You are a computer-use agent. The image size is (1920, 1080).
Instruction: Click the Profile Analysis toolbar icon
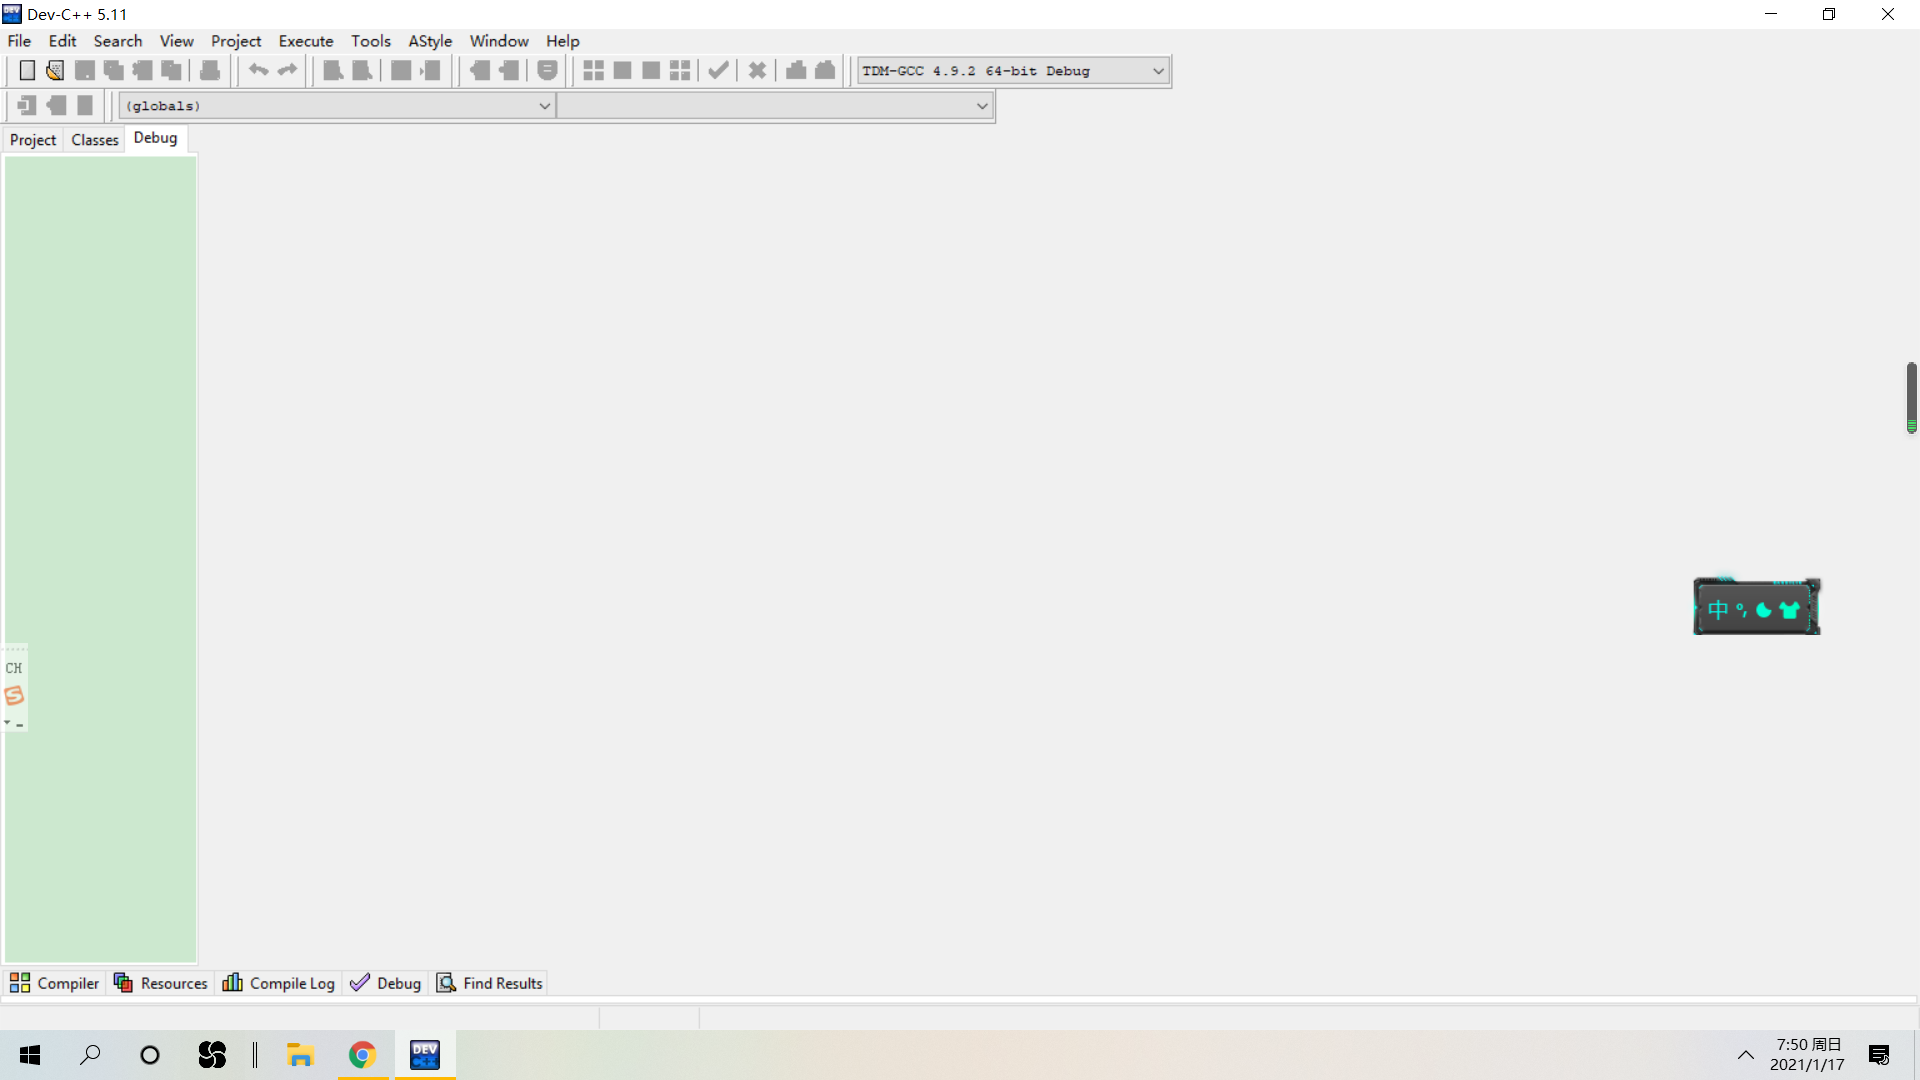(796, 70)
